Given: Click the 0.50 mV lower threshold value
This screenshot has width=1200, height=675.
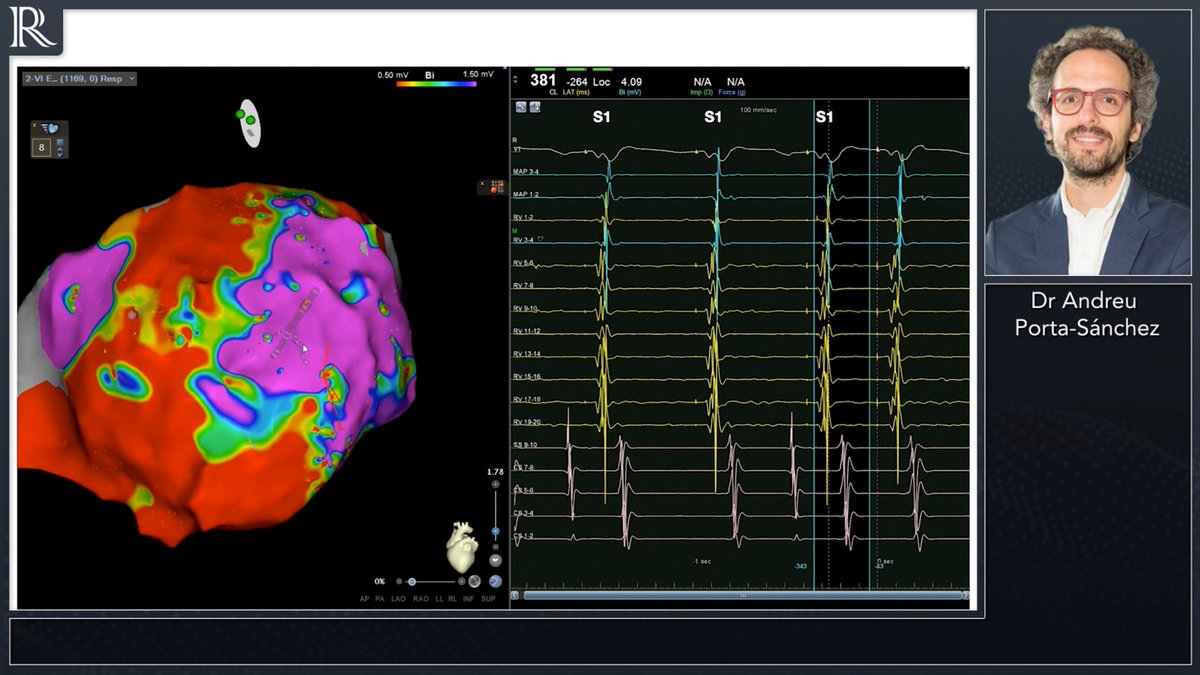Looking at the screenshot, I should pos(391,75).
